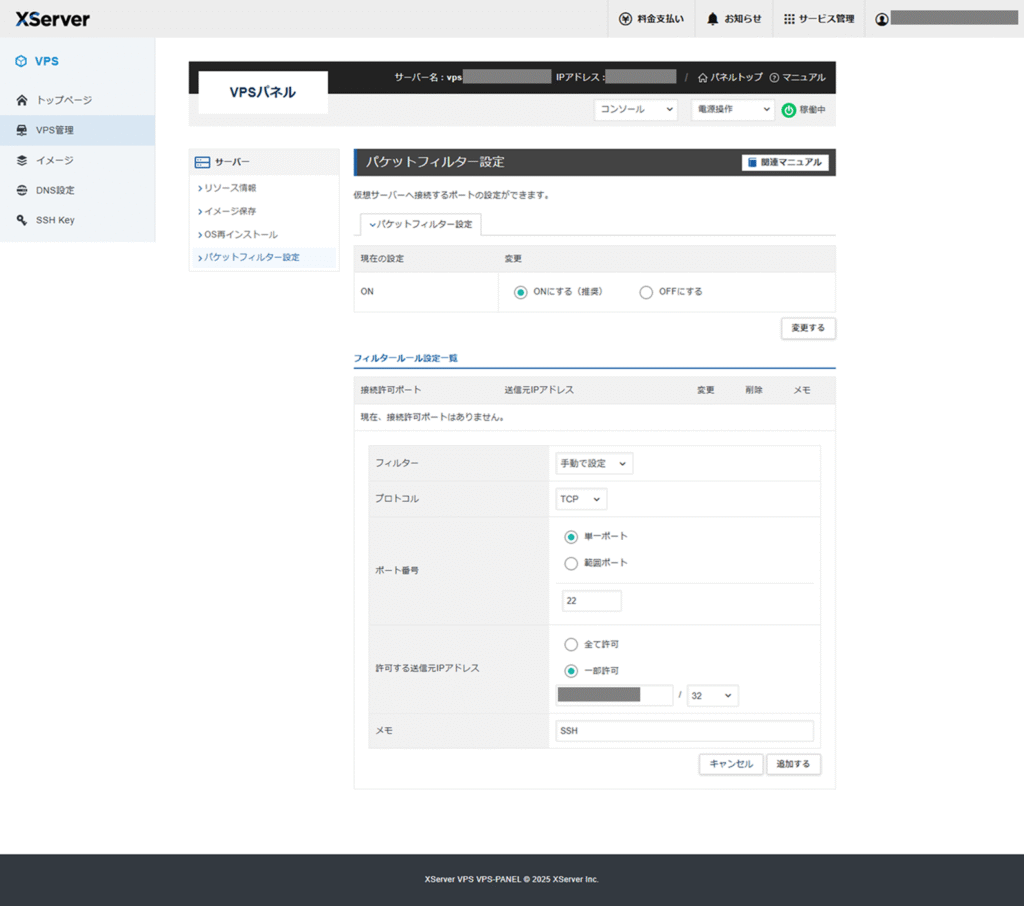Select the SSH Key key icon
The height and width of the screenshot is (906, 1024).
[x=22, y=220]
